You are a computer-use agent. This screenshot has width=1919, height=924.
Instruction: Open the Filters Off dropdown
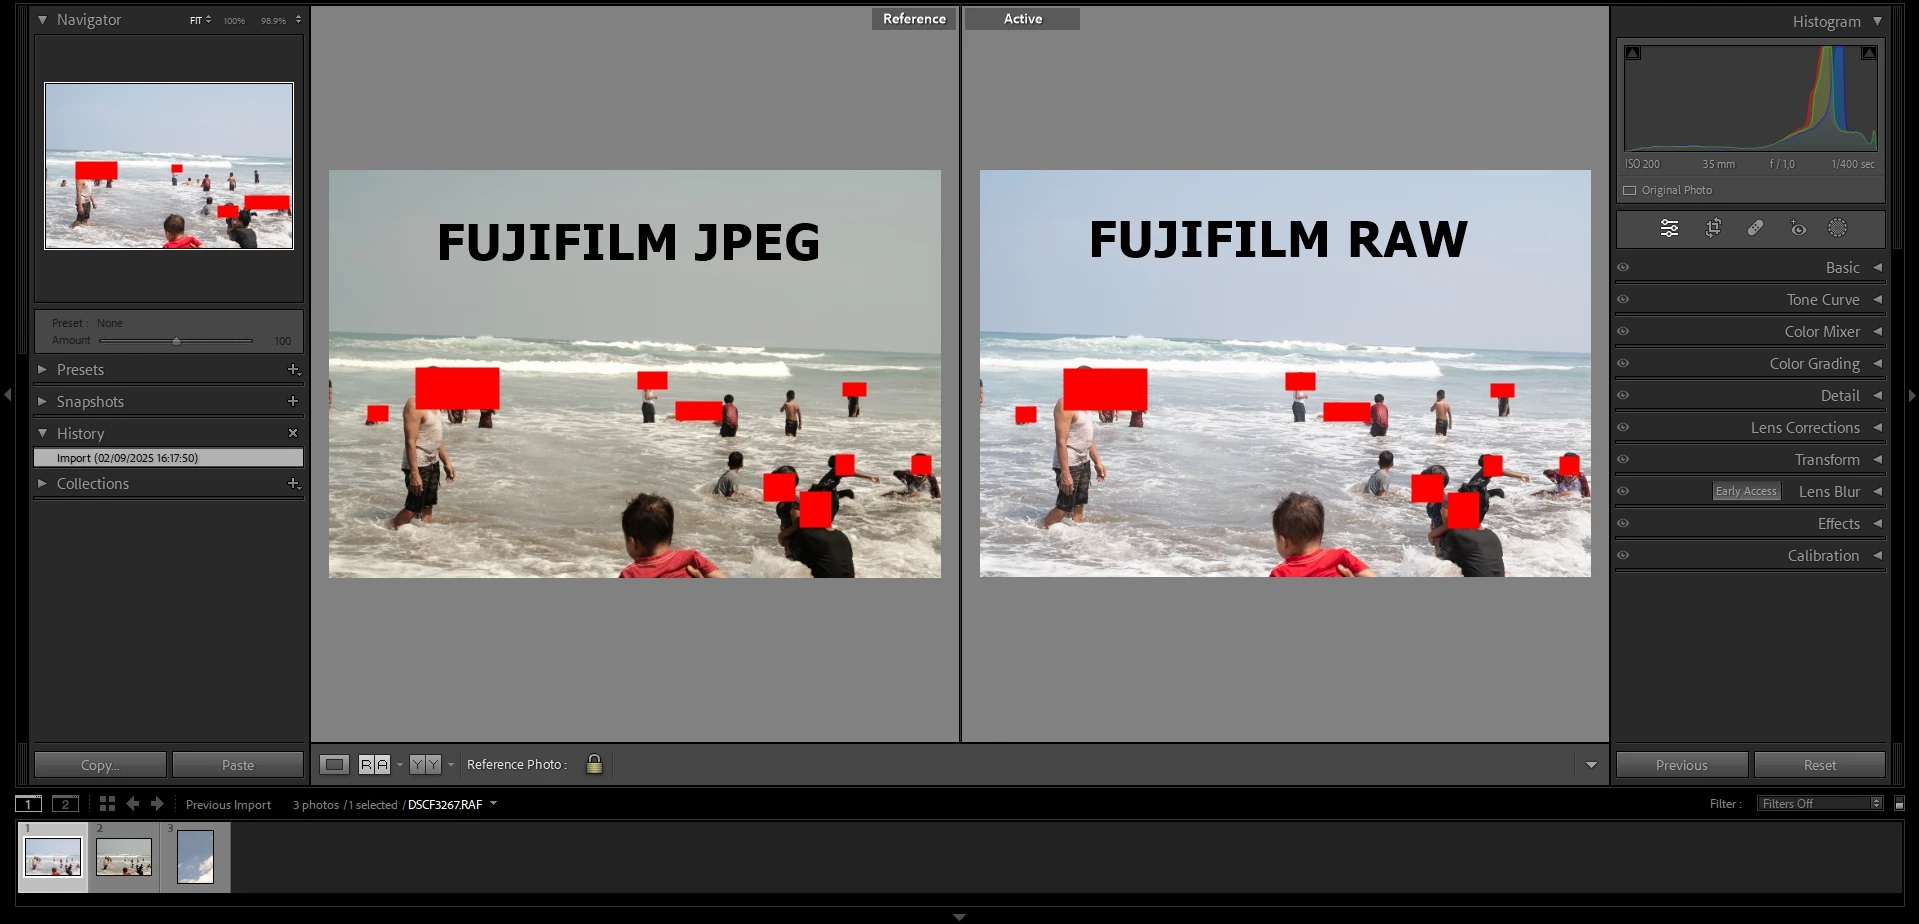pyautogui.click(x=1820, y=804)
